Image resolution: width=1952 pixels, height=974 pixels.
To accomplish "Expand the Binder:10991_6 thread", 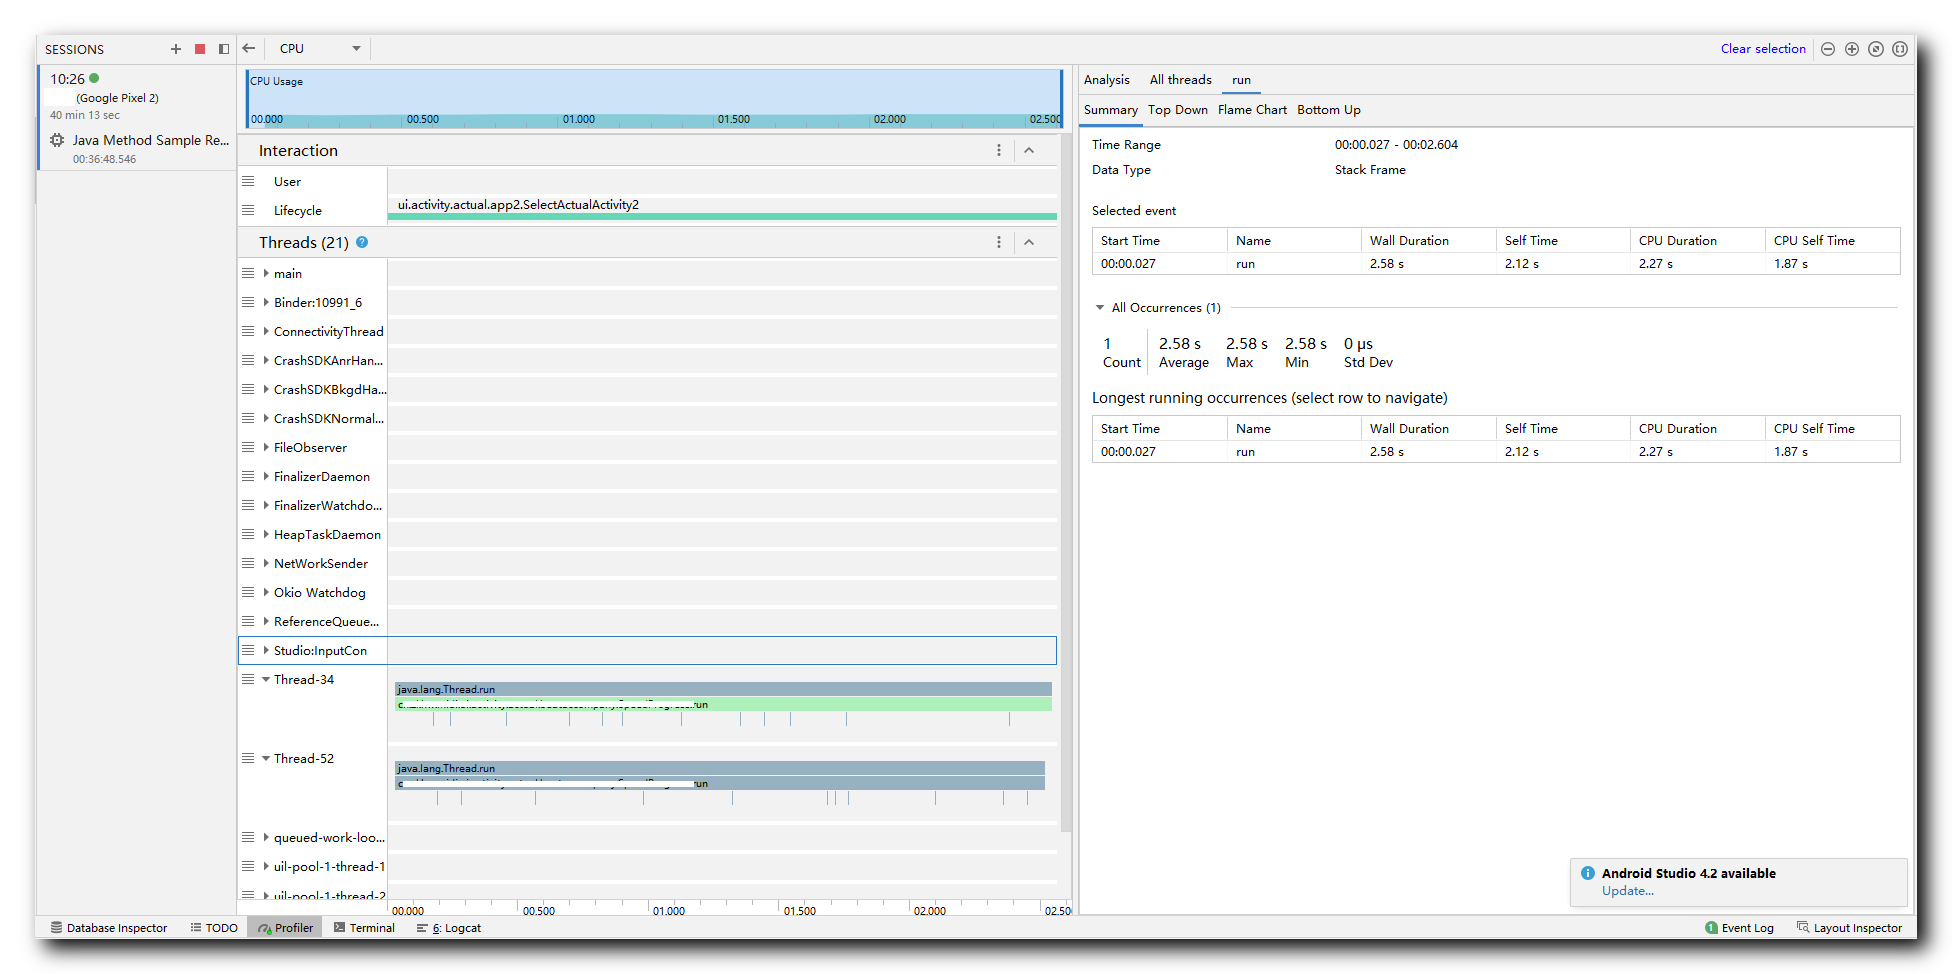I will tap(266, 302).
